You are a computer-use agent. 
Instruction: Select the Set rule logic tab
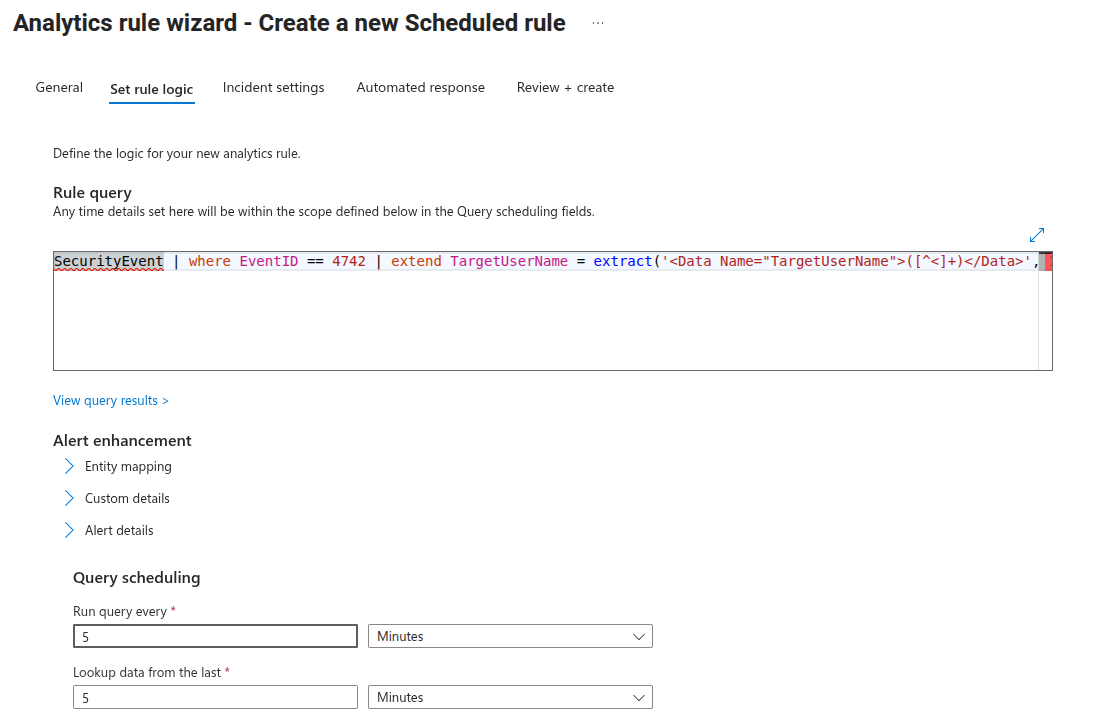151,89
